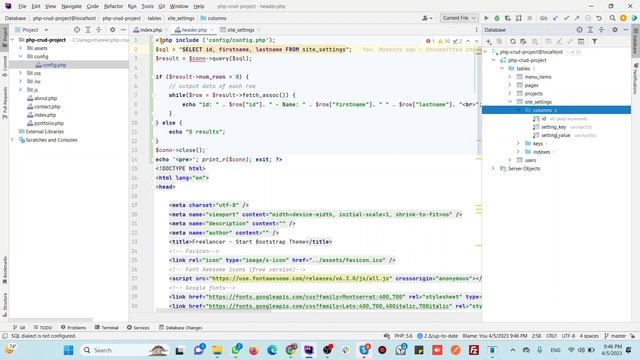The width and height of the screenshot is (640, 360).
Task: Filter database objects with funnel icon
Action: click(x=595, y=42)
